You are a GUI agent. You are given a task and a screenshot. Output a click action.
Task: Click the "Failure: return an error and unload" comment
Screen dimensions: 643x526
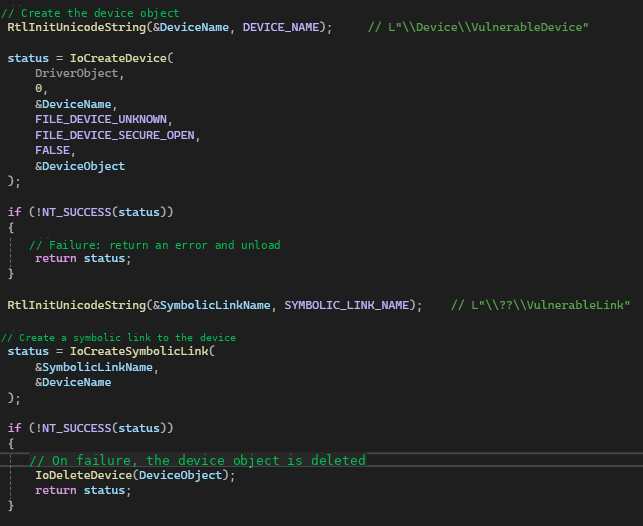[154, 245]
